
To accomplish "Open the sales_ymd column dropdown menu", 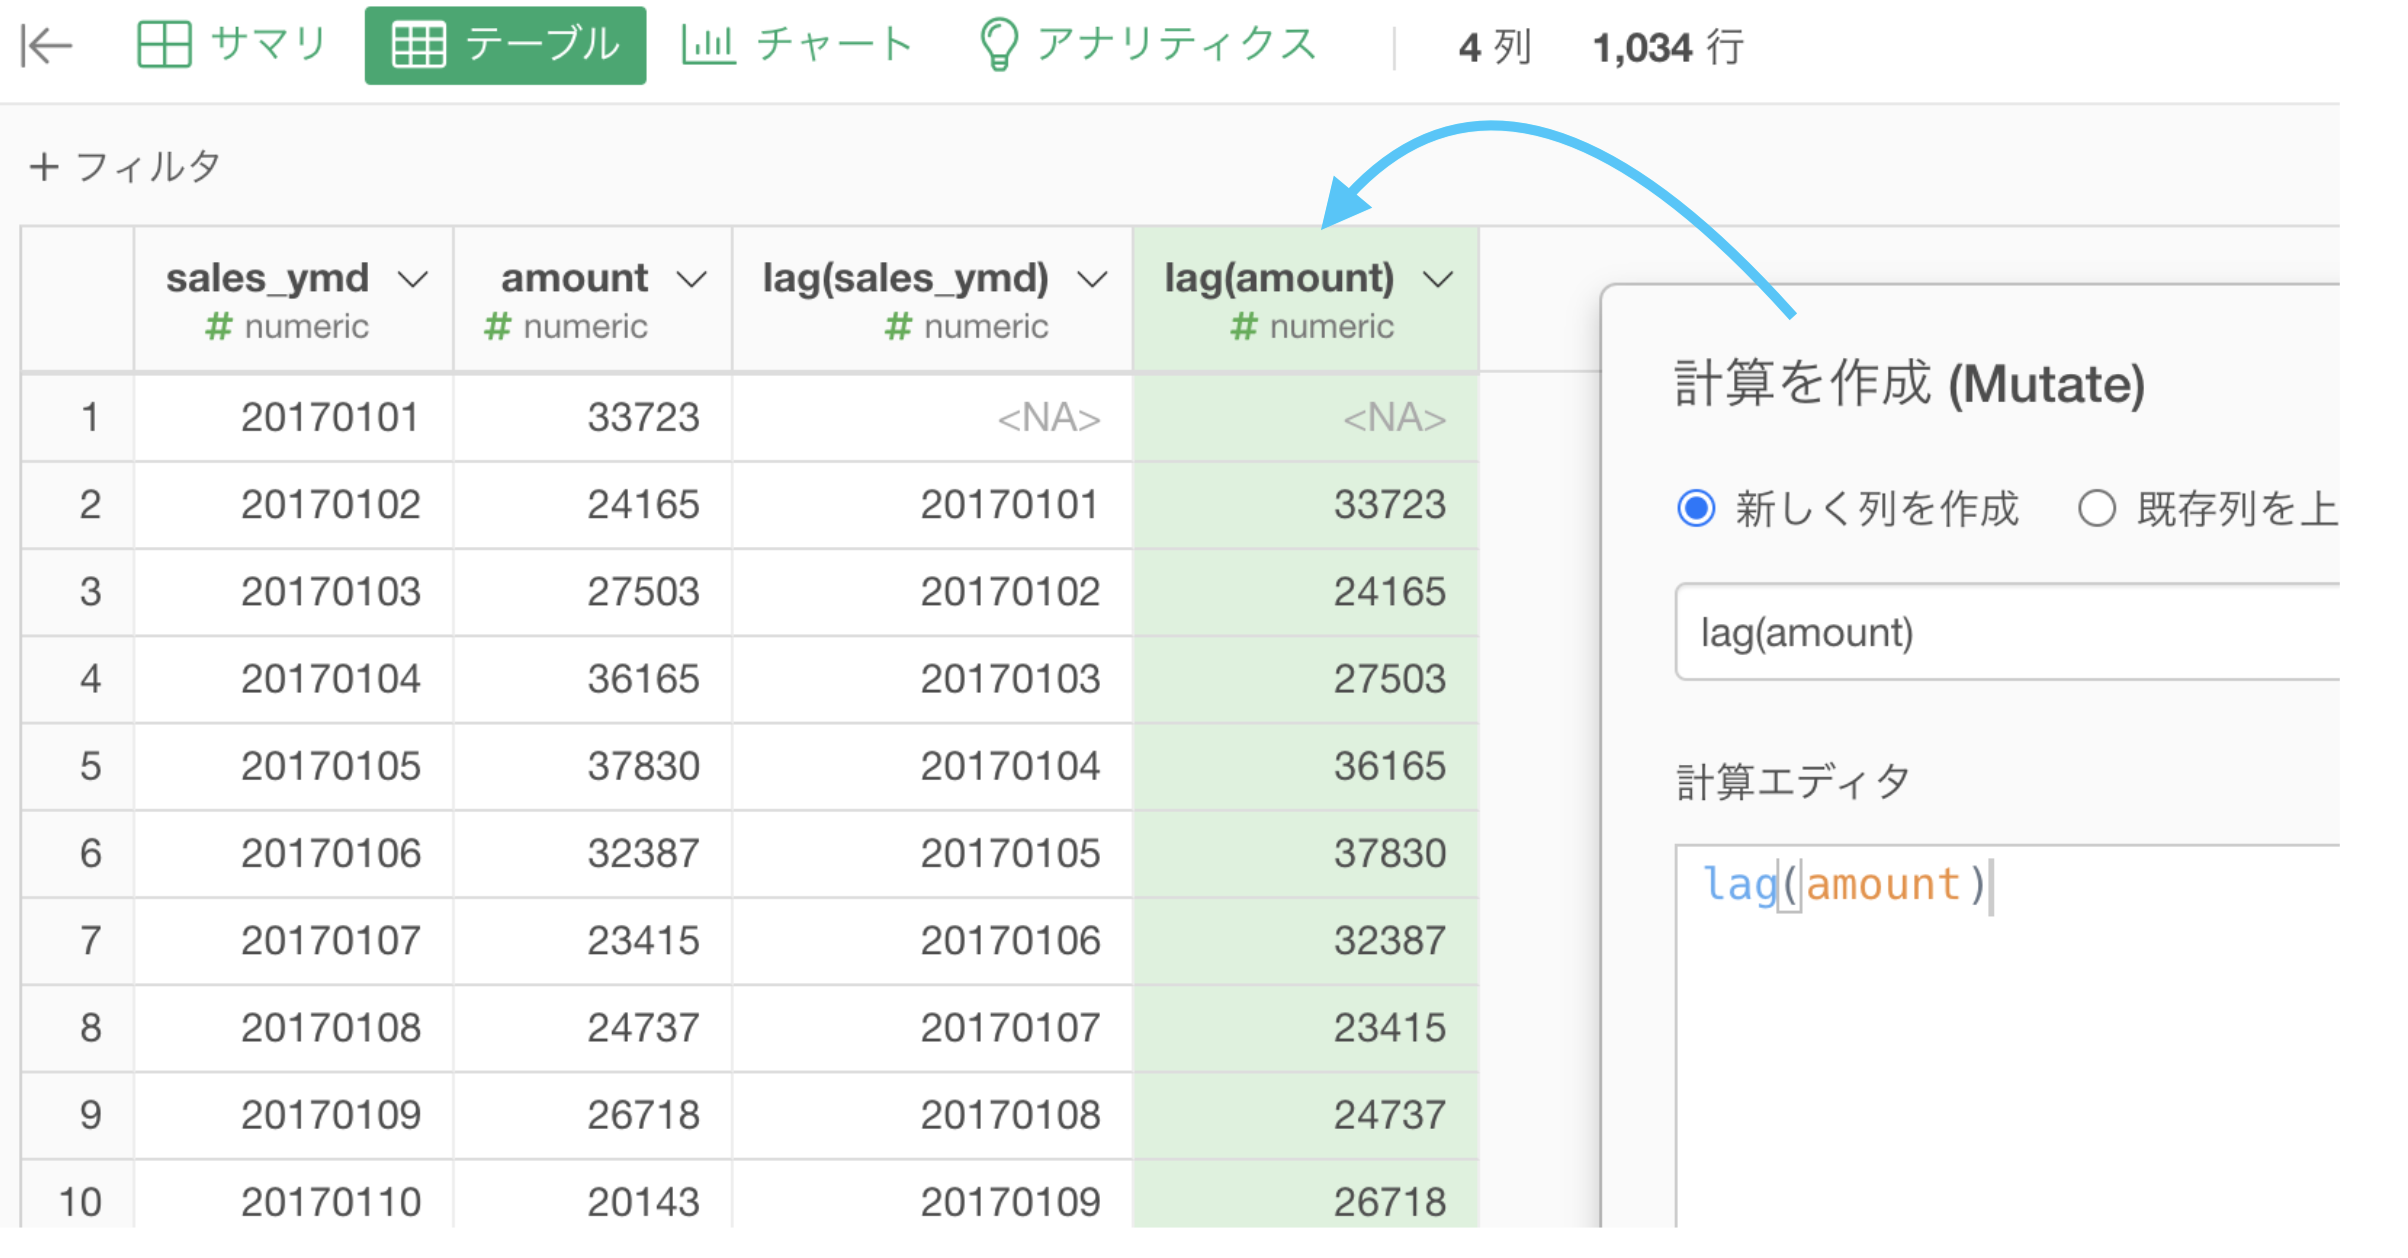I will (413, 279).
